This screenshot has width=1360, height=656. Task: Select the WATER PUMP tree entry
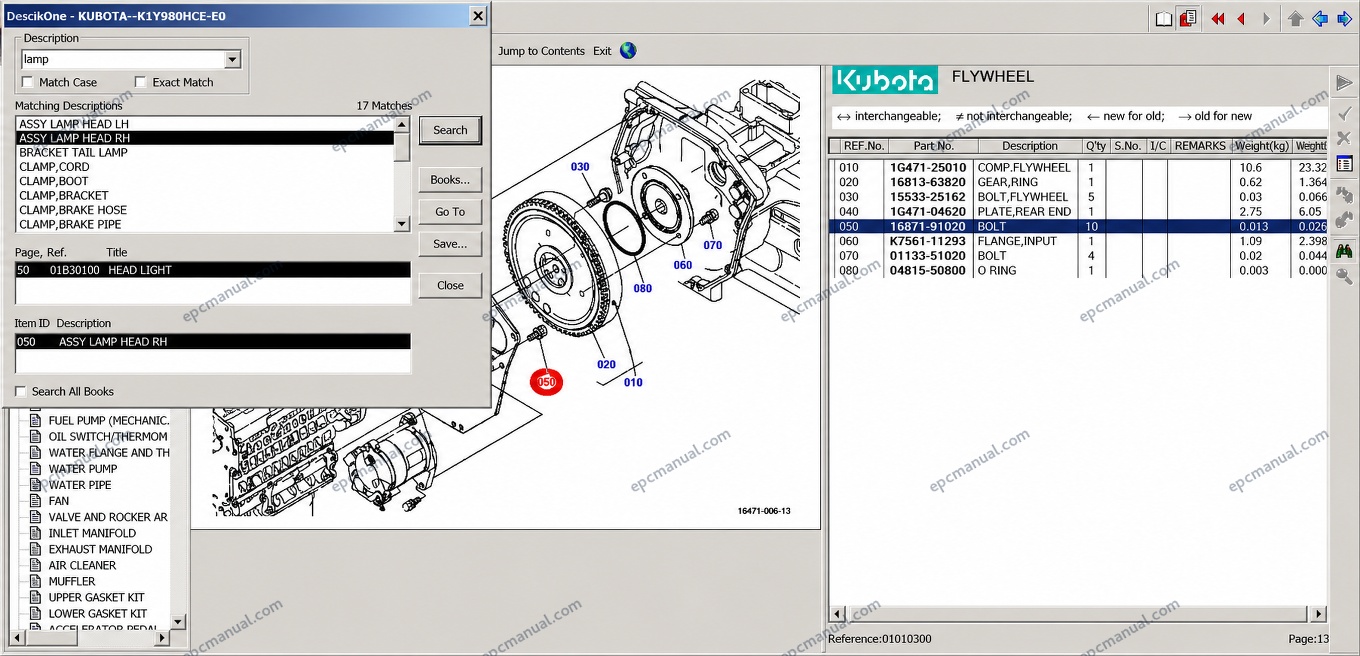[83, 469]
